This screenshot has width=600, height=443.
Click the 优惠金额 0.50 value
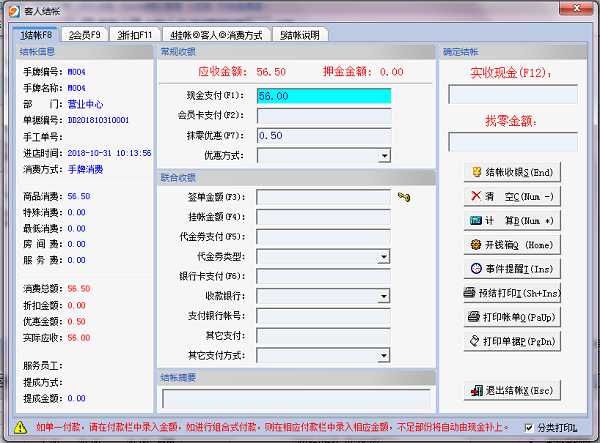pos(77,322)
